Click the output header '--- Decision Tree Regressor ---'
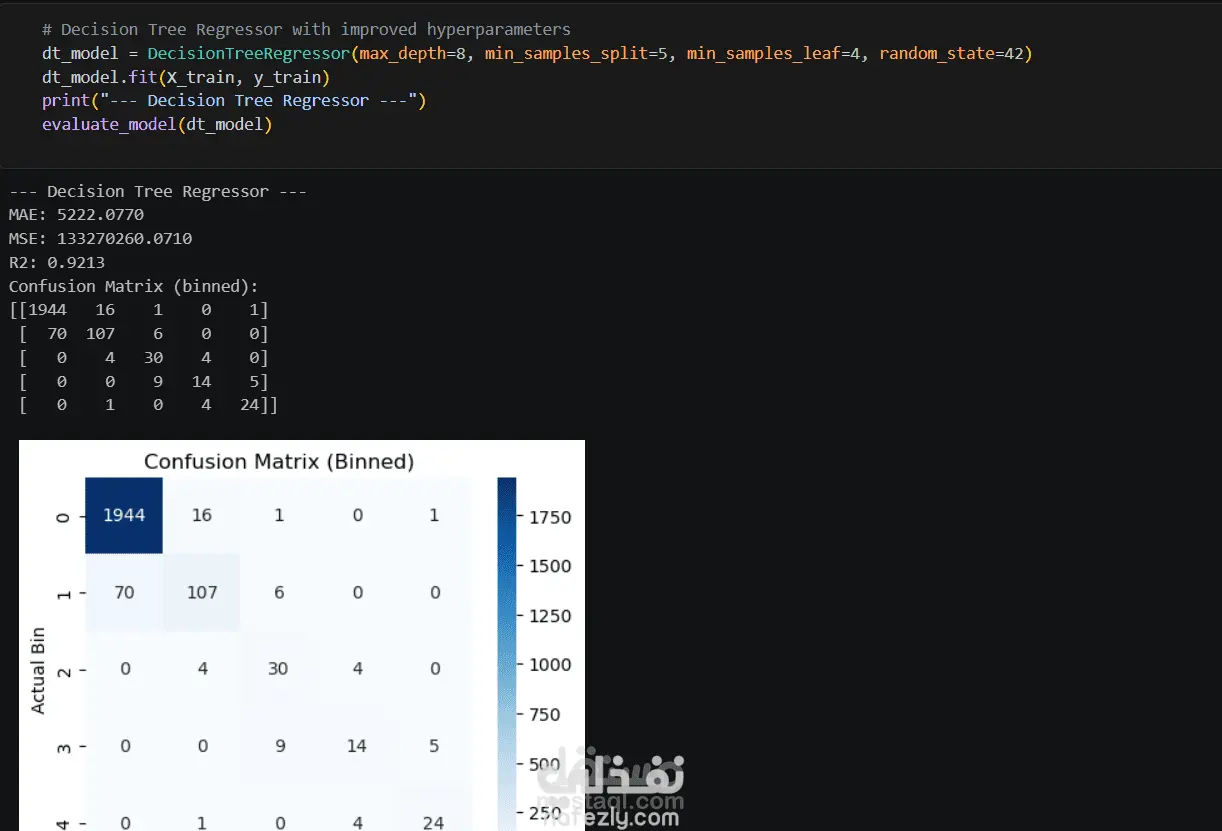 coord(158,192)
